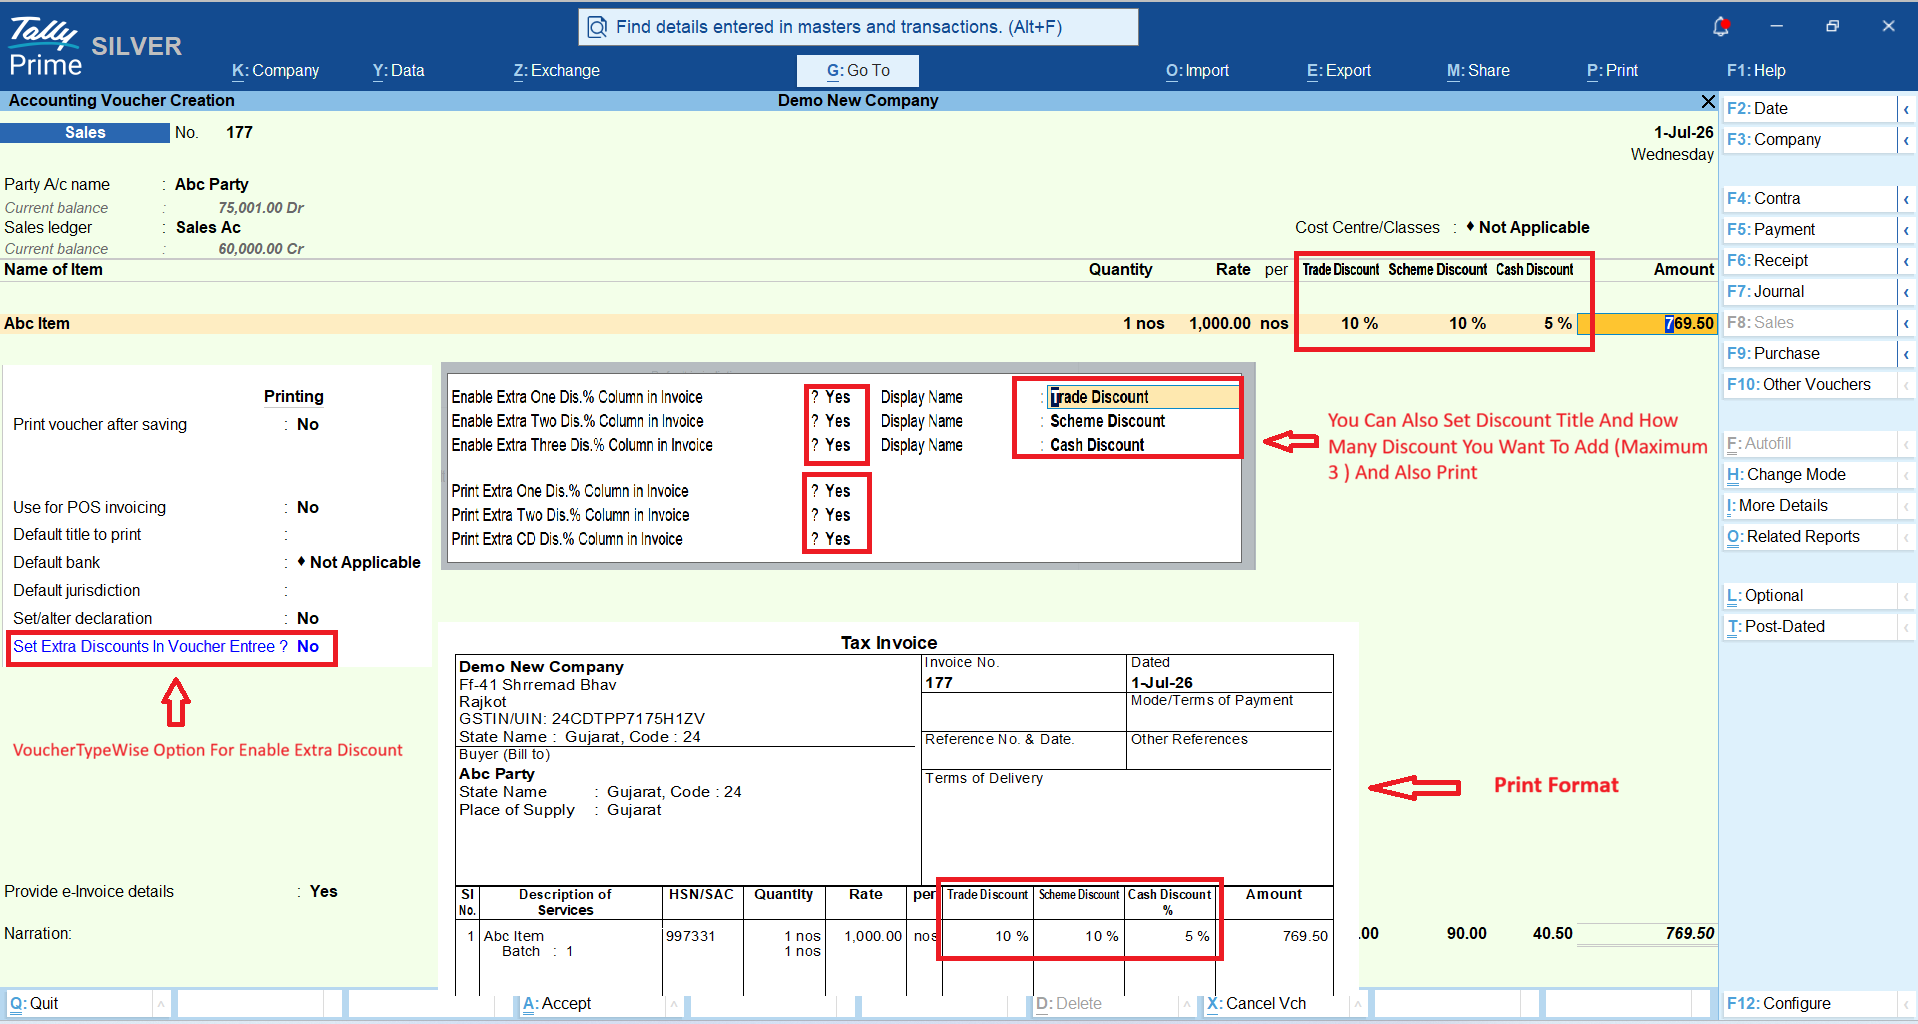The width and height of the screenshot is (1918, 1024).
Task: Open the E: Export menu
Action: pos(1338,70)
